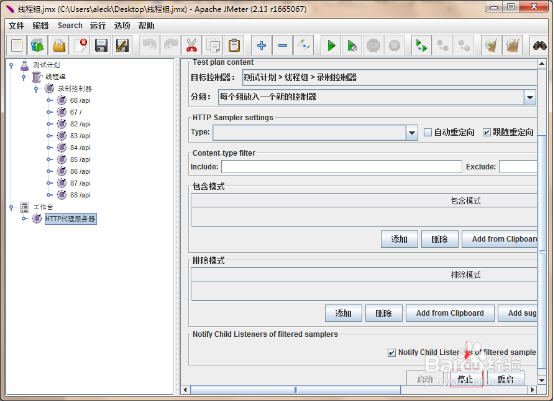Viewport: 554px width, 401px height.
Task: Open the 运行 menu
Action: 98,25
